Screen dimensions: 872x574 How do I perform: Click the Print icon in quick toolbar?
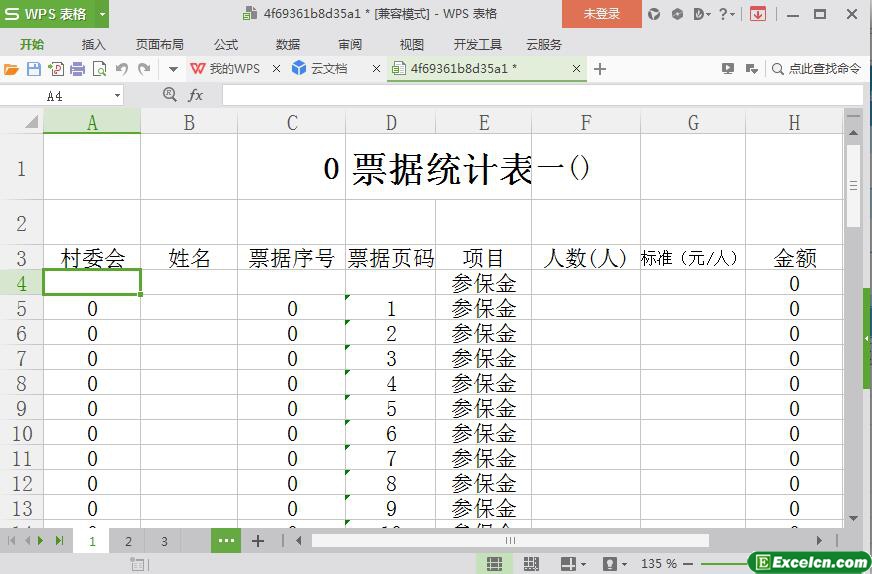pyautogui.click(x=77, y=69)
